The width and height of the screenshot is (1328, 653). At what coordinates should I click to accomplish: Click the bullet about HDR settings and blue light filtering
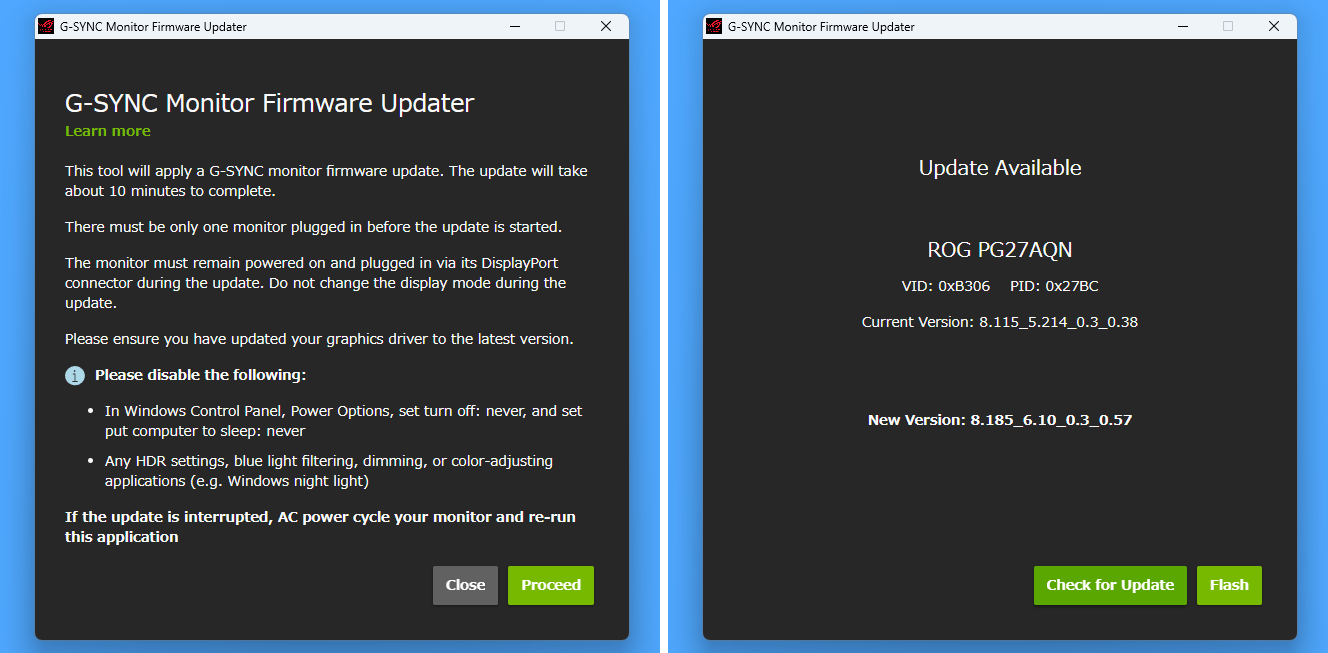click(x=329, y=471)
